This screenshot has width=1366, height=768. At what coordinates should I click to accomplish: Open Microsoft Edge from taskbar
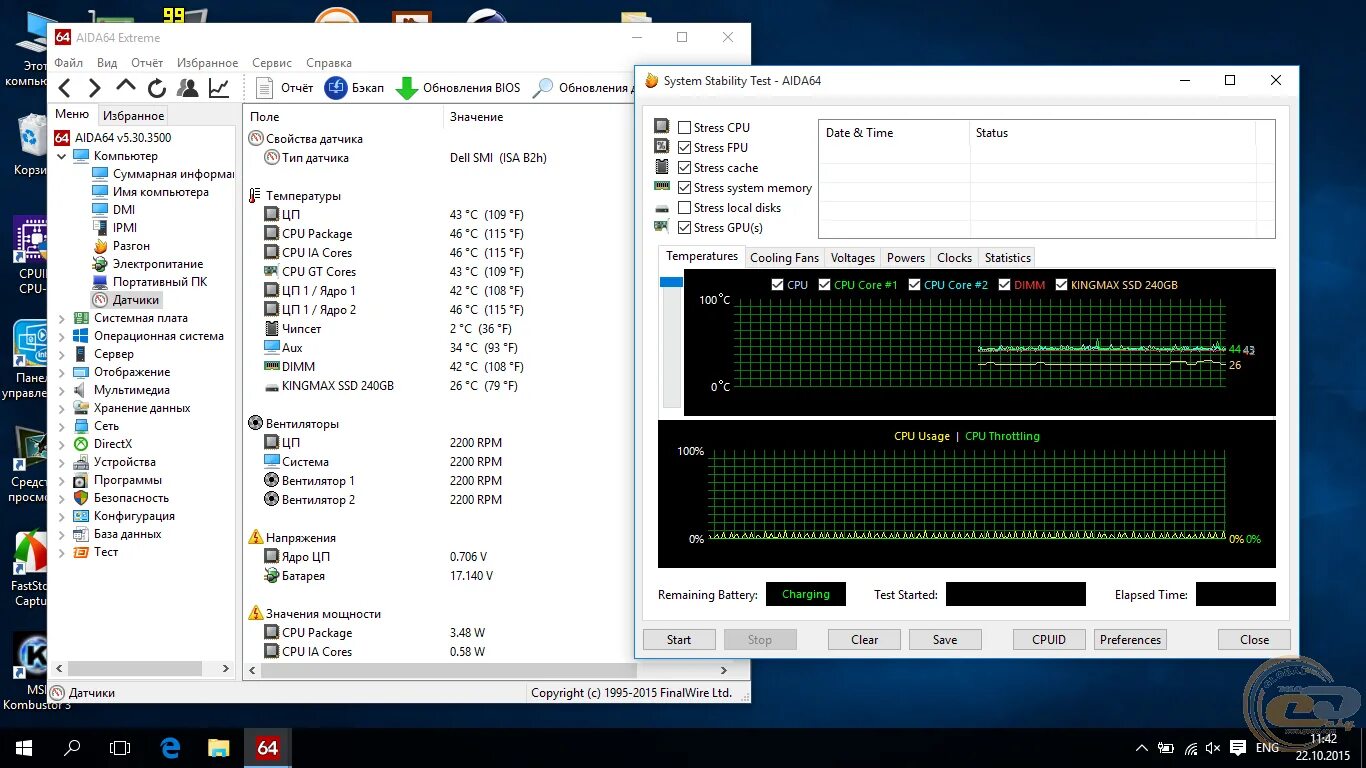point(170,747)
